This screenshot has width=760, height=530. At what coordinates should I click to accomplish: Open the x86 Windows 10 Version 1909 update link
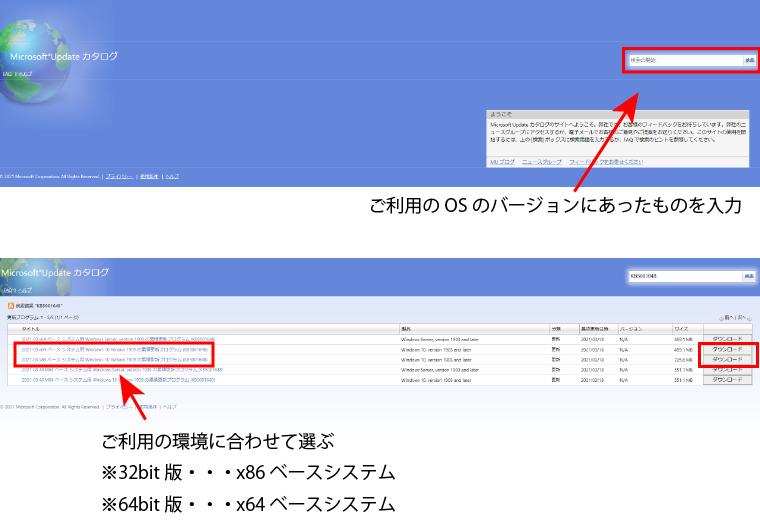coord(114,360)
